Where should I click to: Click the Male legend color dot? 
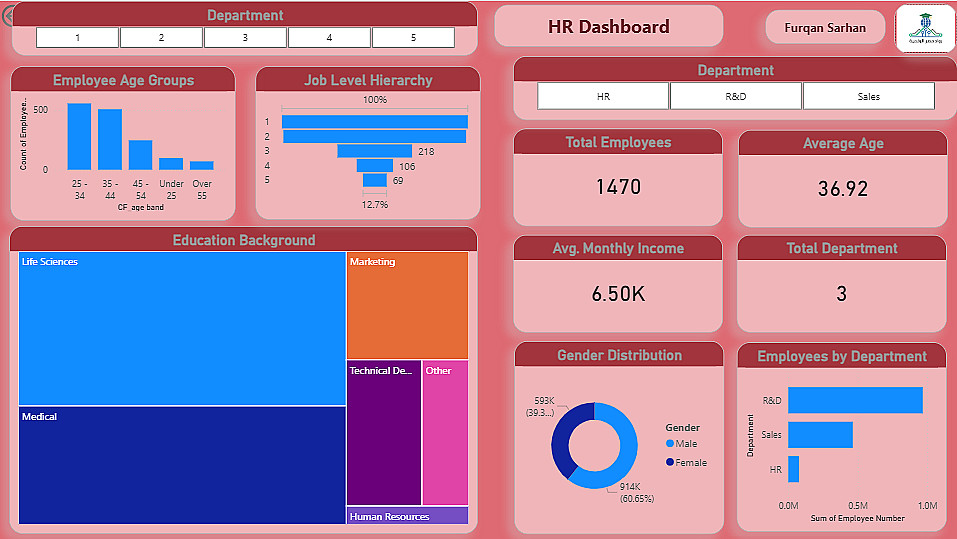point(670,444)
